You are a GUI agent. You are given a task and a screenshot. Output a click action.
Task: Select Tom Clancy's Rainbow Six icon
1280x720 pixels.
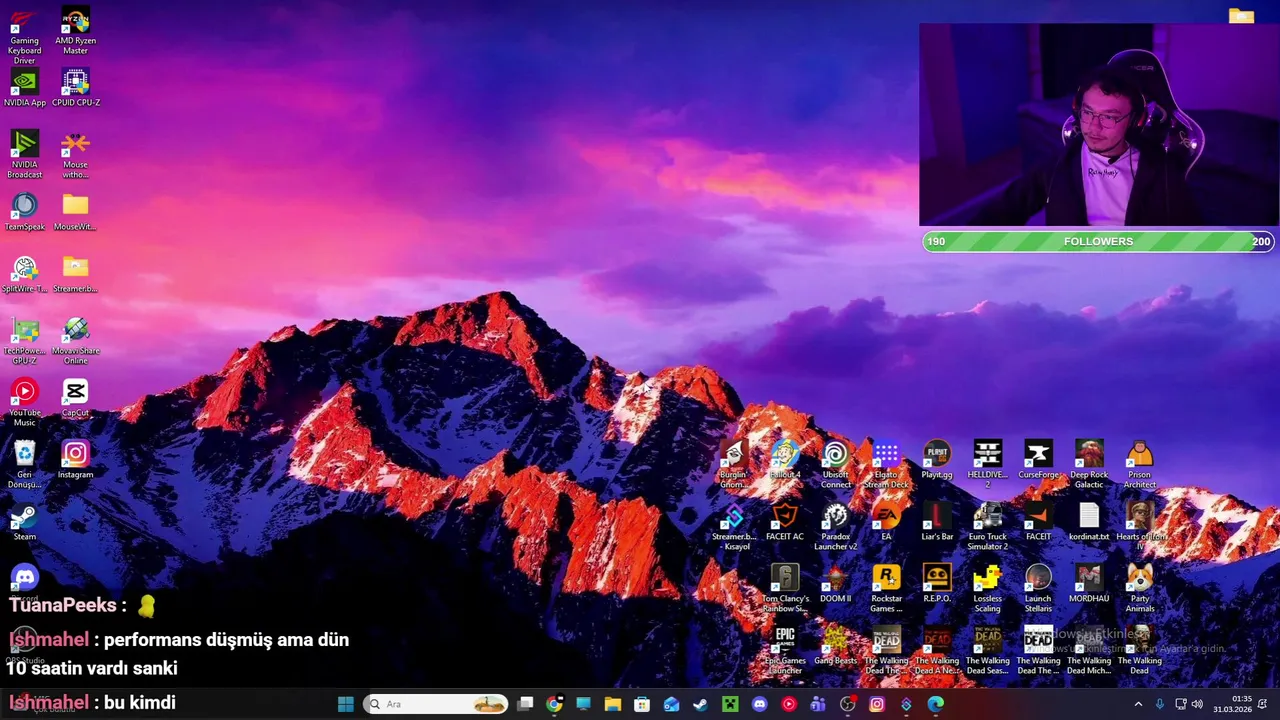[x=785, y=589]
